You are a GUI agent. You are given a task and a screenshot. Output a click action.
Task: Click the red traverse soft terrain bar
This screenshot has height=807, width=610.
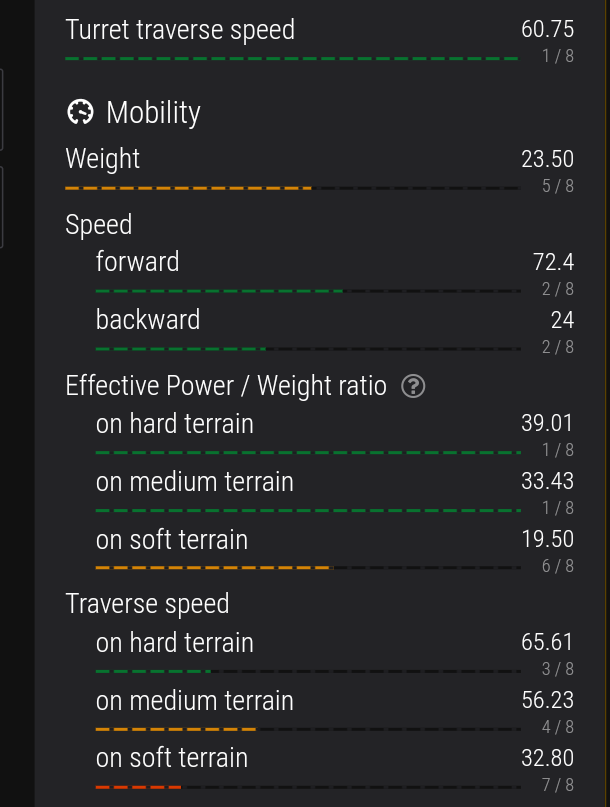[x=138, y=787]
